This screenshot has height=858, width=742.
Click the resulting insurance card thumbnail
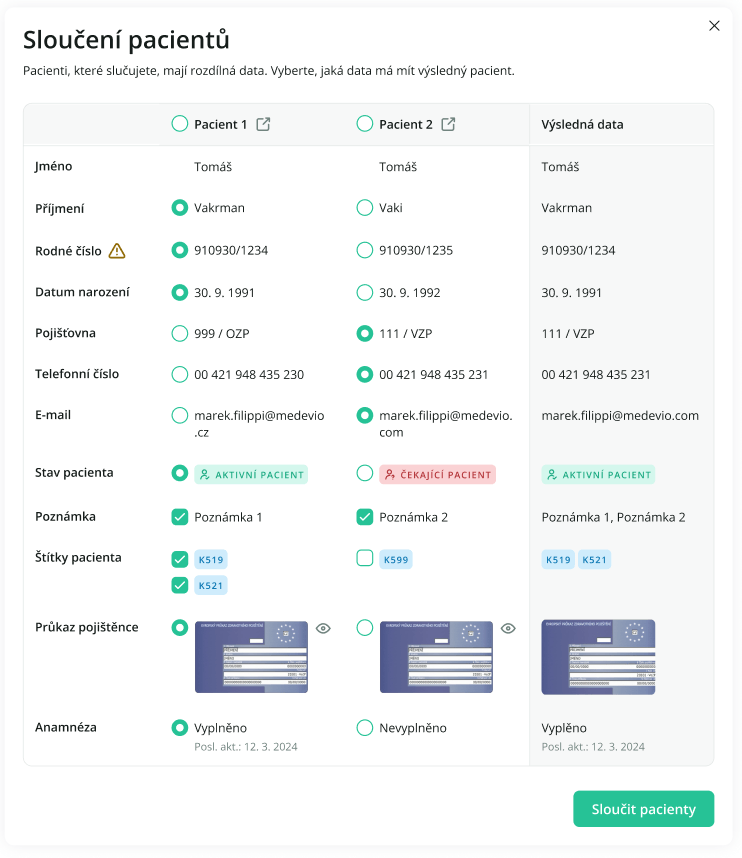598,657
